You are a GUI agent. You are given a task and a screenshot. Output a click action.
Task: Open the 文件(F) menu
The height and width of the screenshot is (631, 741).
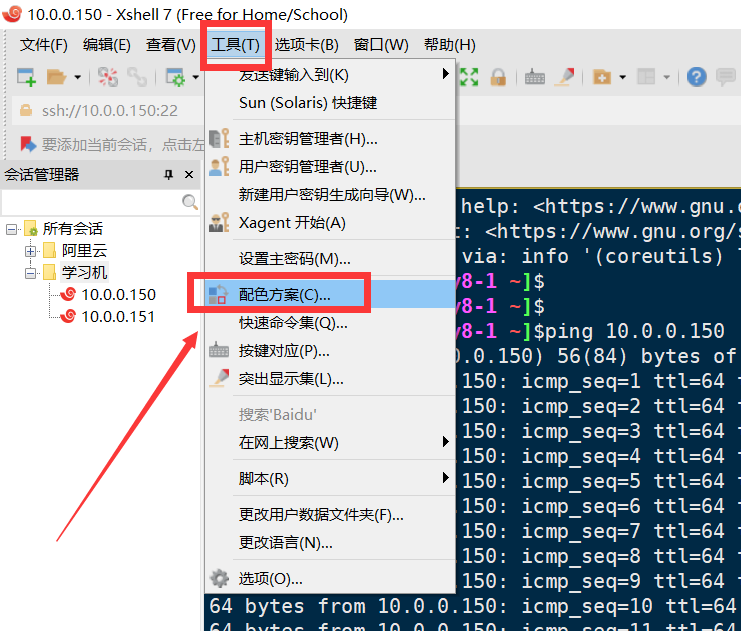click(43, 45)
